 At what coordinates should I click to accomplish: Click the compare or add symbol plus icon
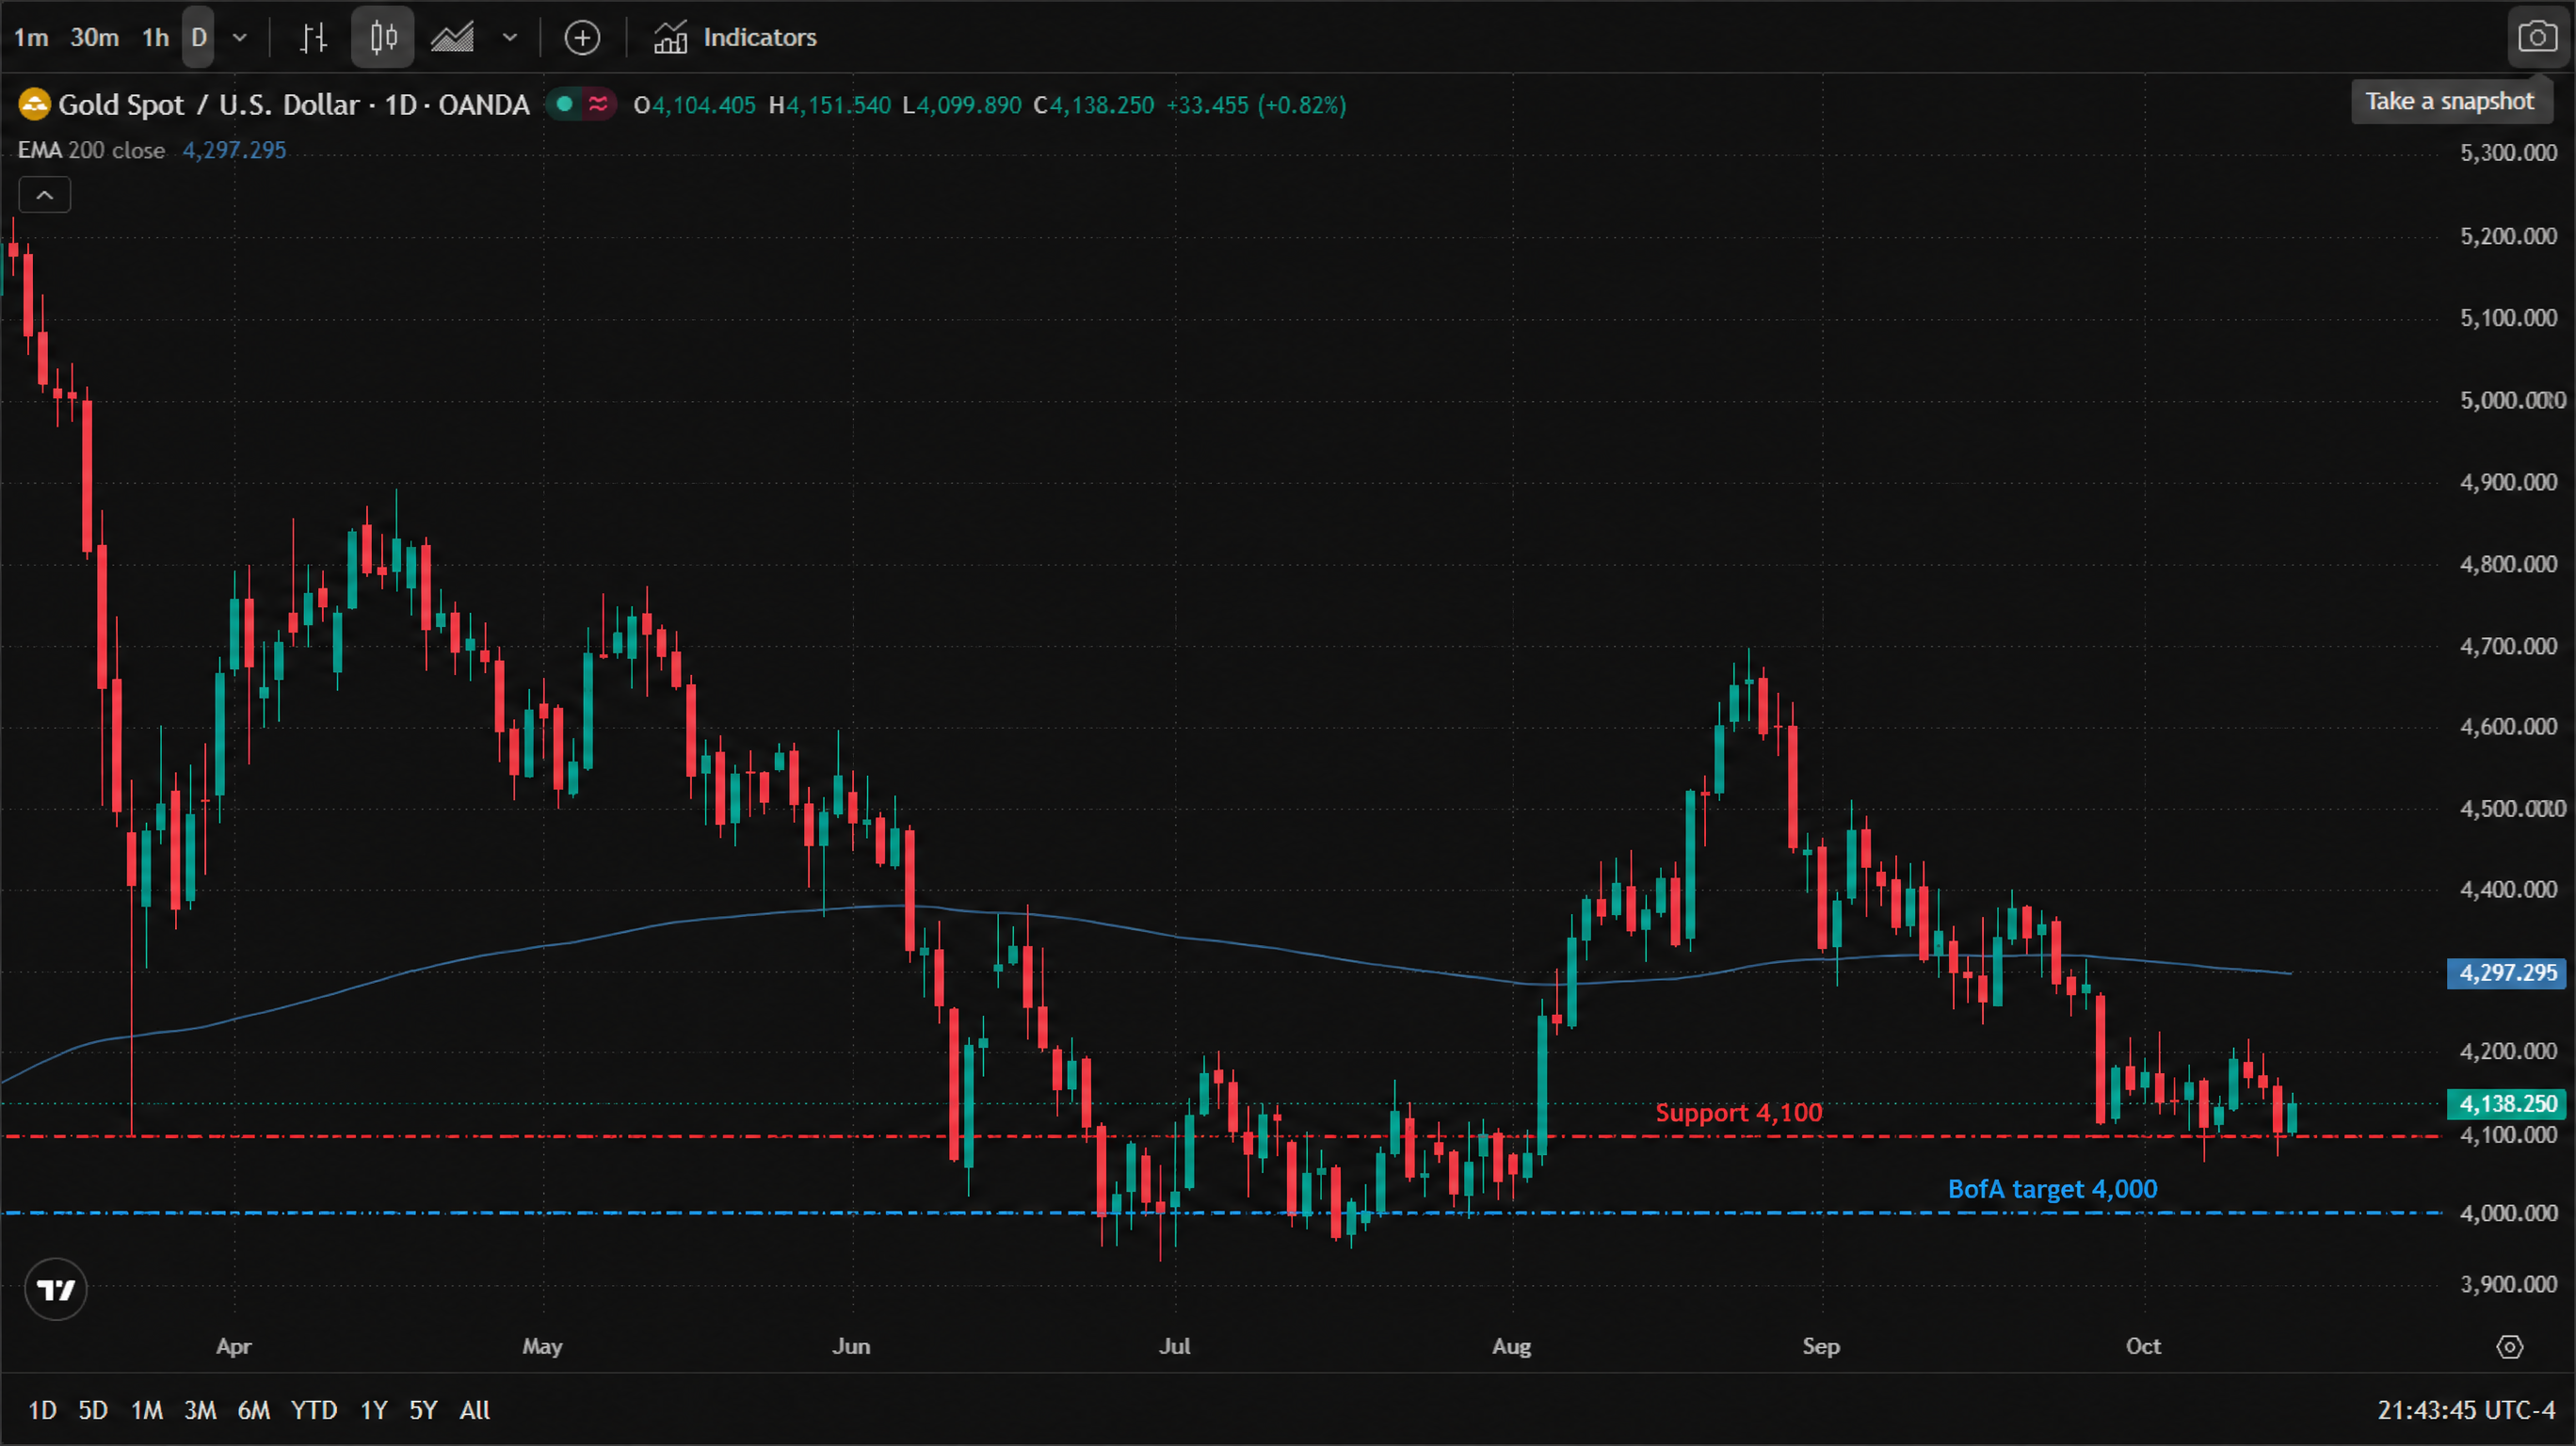click(582, 38)
